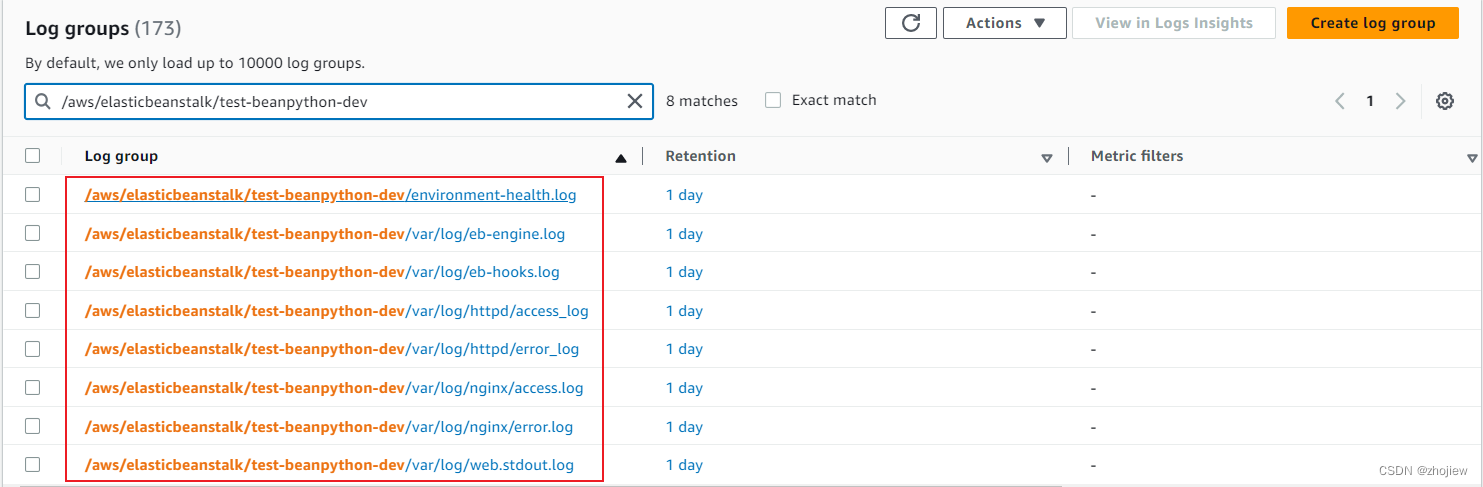Go to next page arrow
1483x487 pixels.
pyautogui.click(x=1400, y=101)
